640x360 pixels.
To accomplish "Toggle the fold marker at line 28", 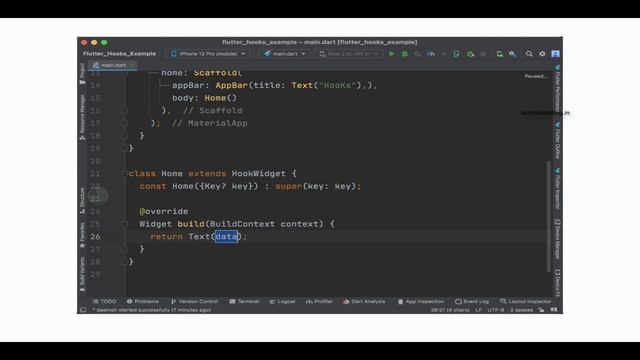I will (124, 262).
